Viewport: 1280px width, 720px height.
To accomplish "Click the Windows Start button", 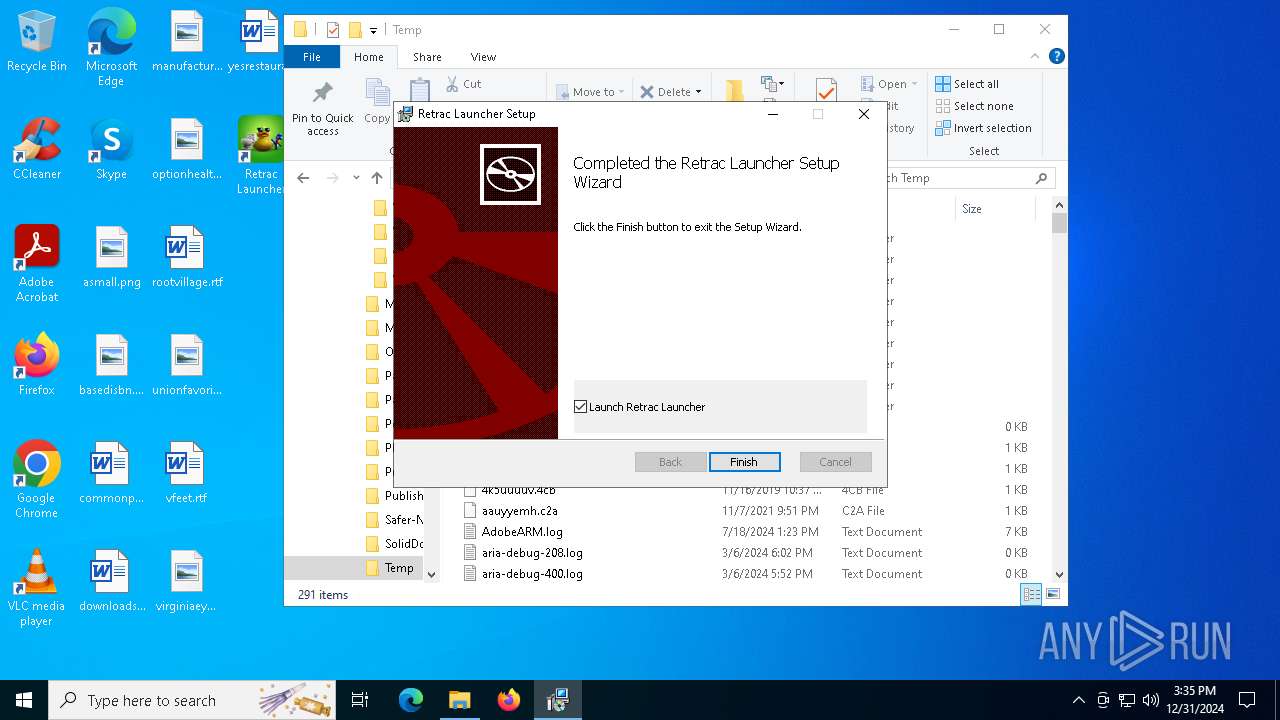I will pyautogui.click(x=24, y=700).
